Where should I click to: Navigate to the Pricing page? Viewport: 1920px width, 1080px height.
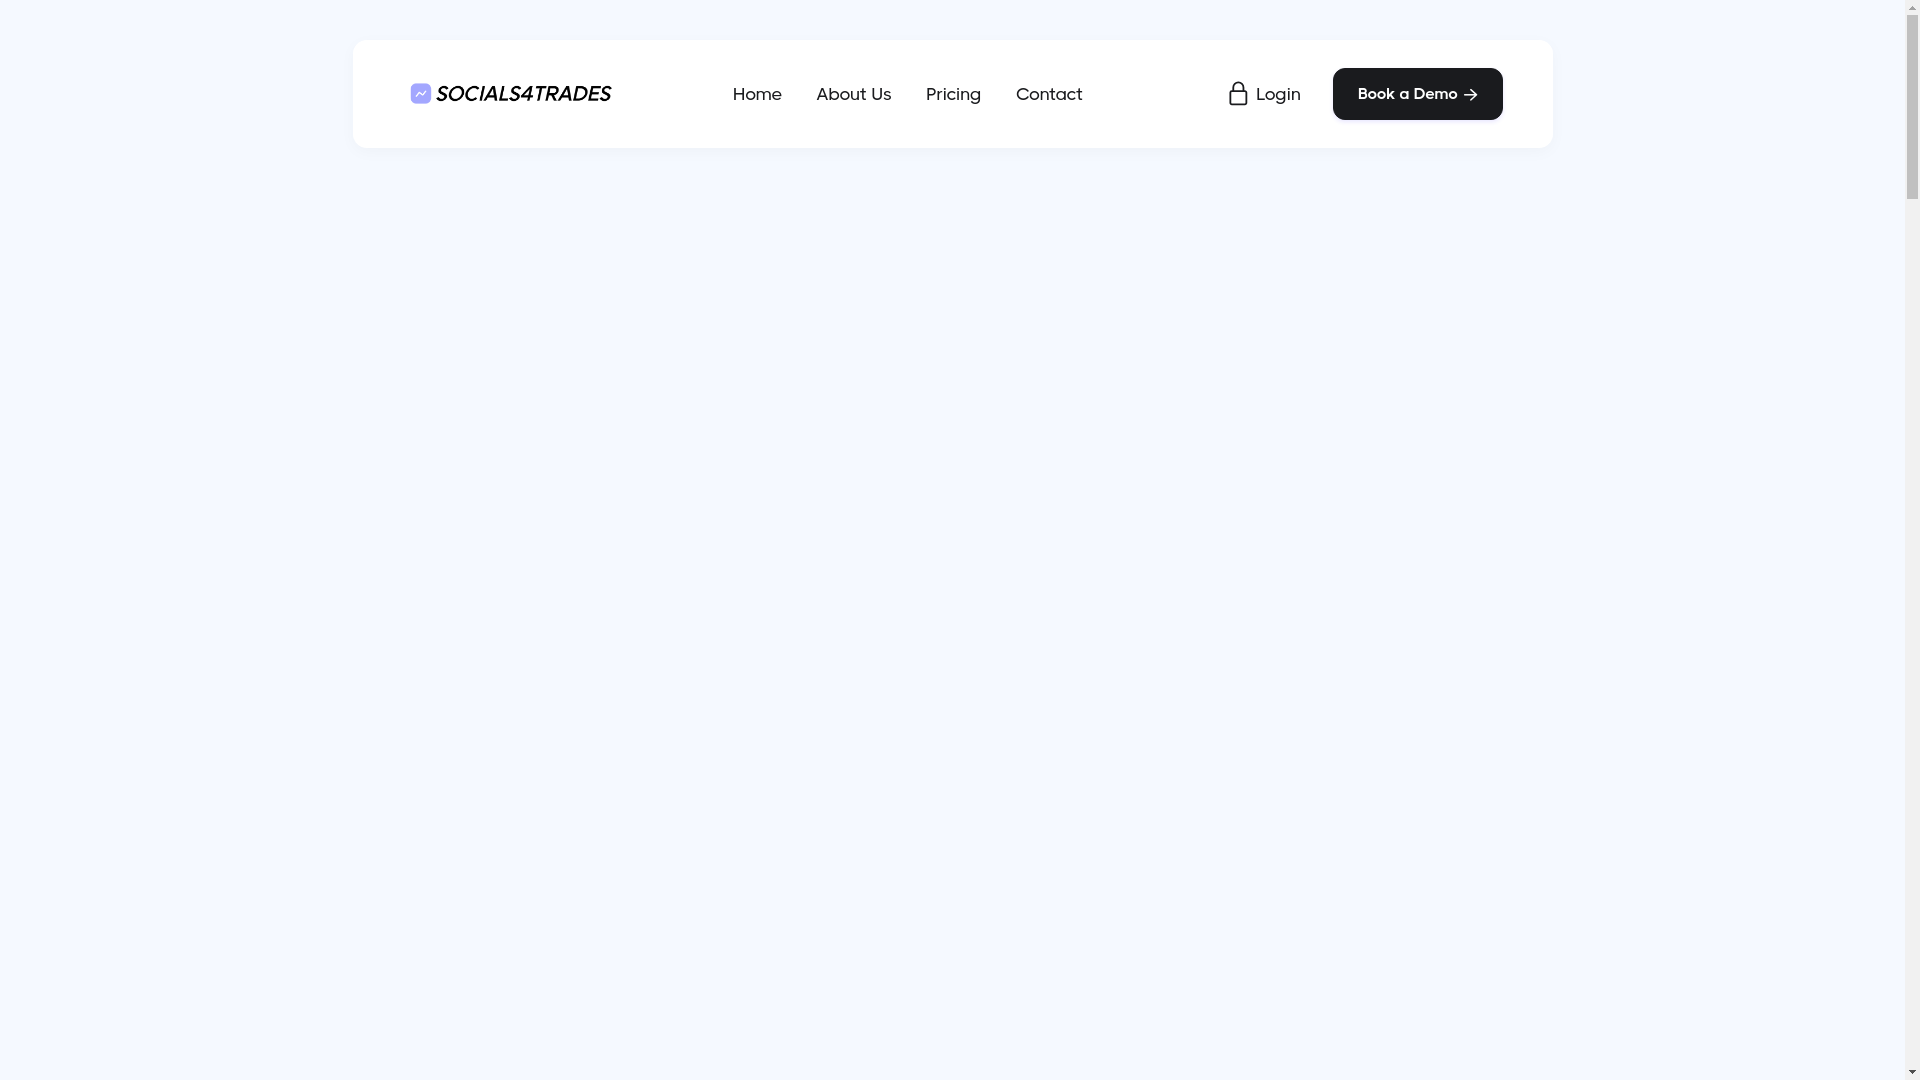(953, 94)
